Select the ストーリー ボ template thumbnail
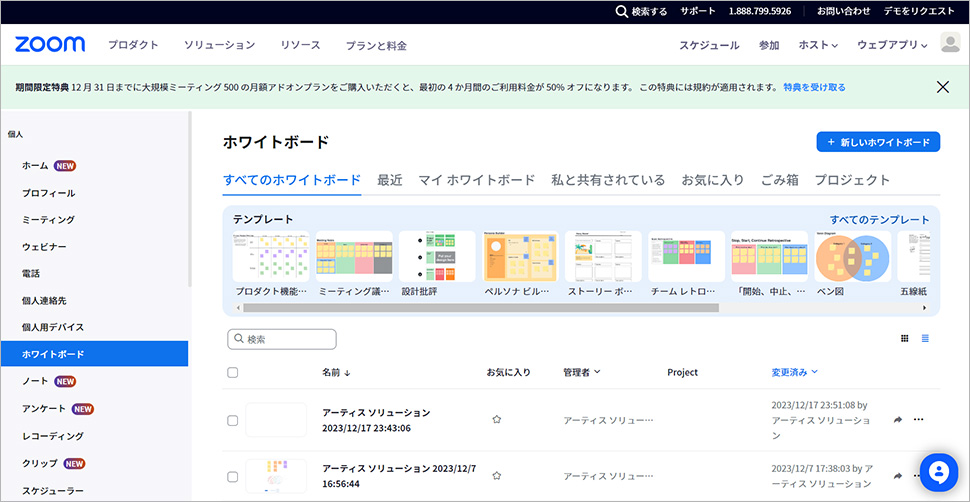 [603, 256]
